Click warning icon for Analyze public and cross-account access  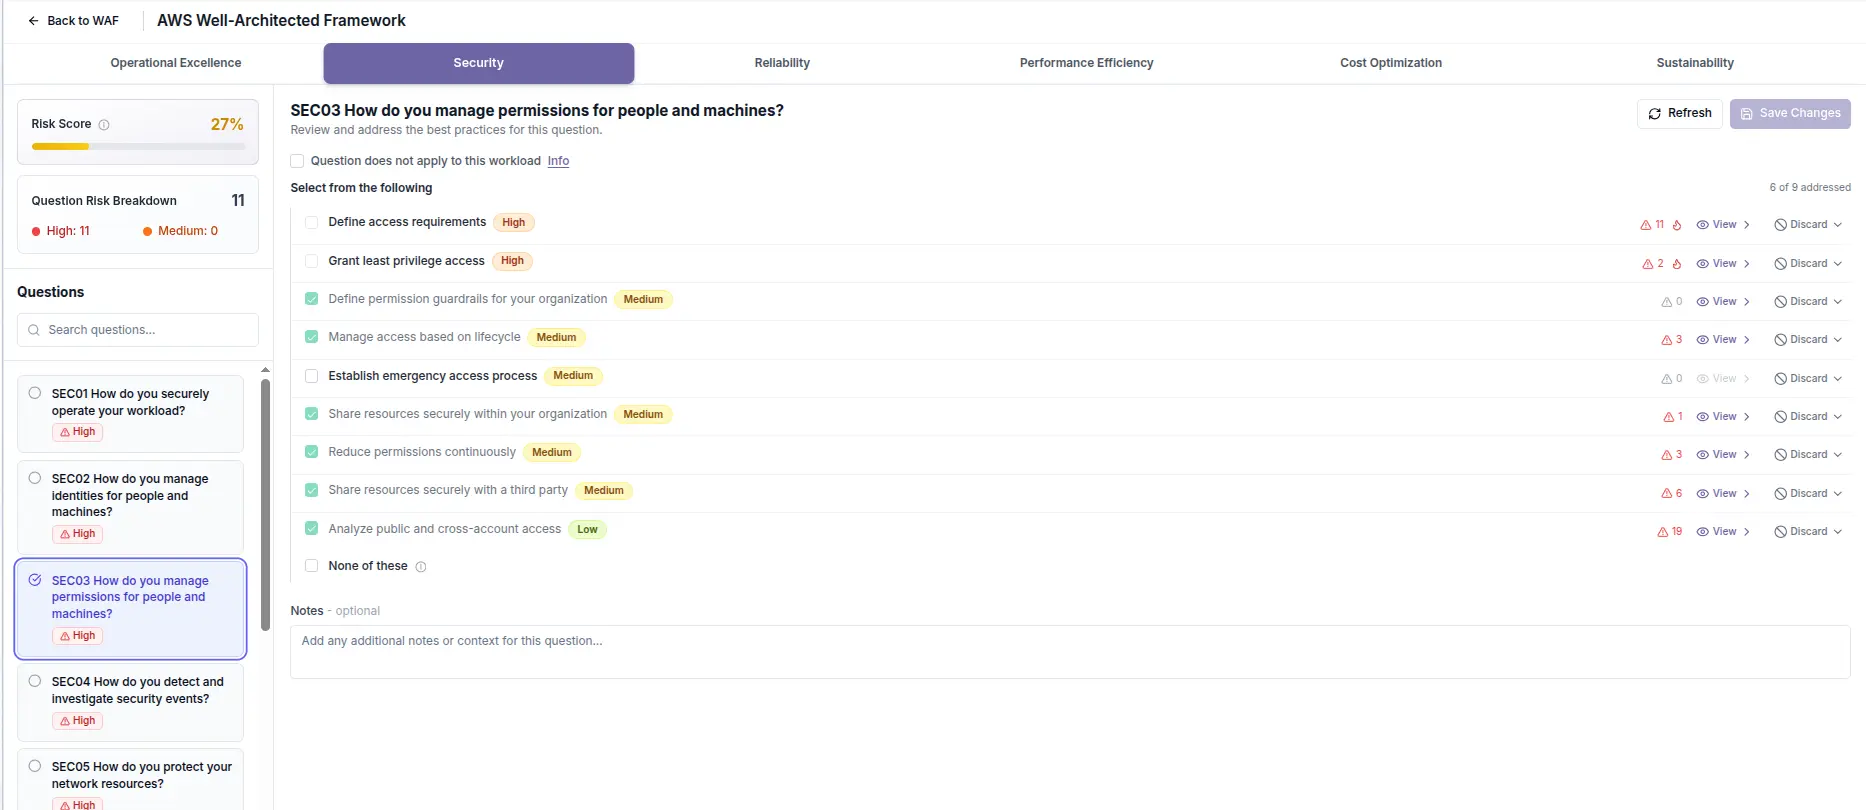tap(1662, 532)
